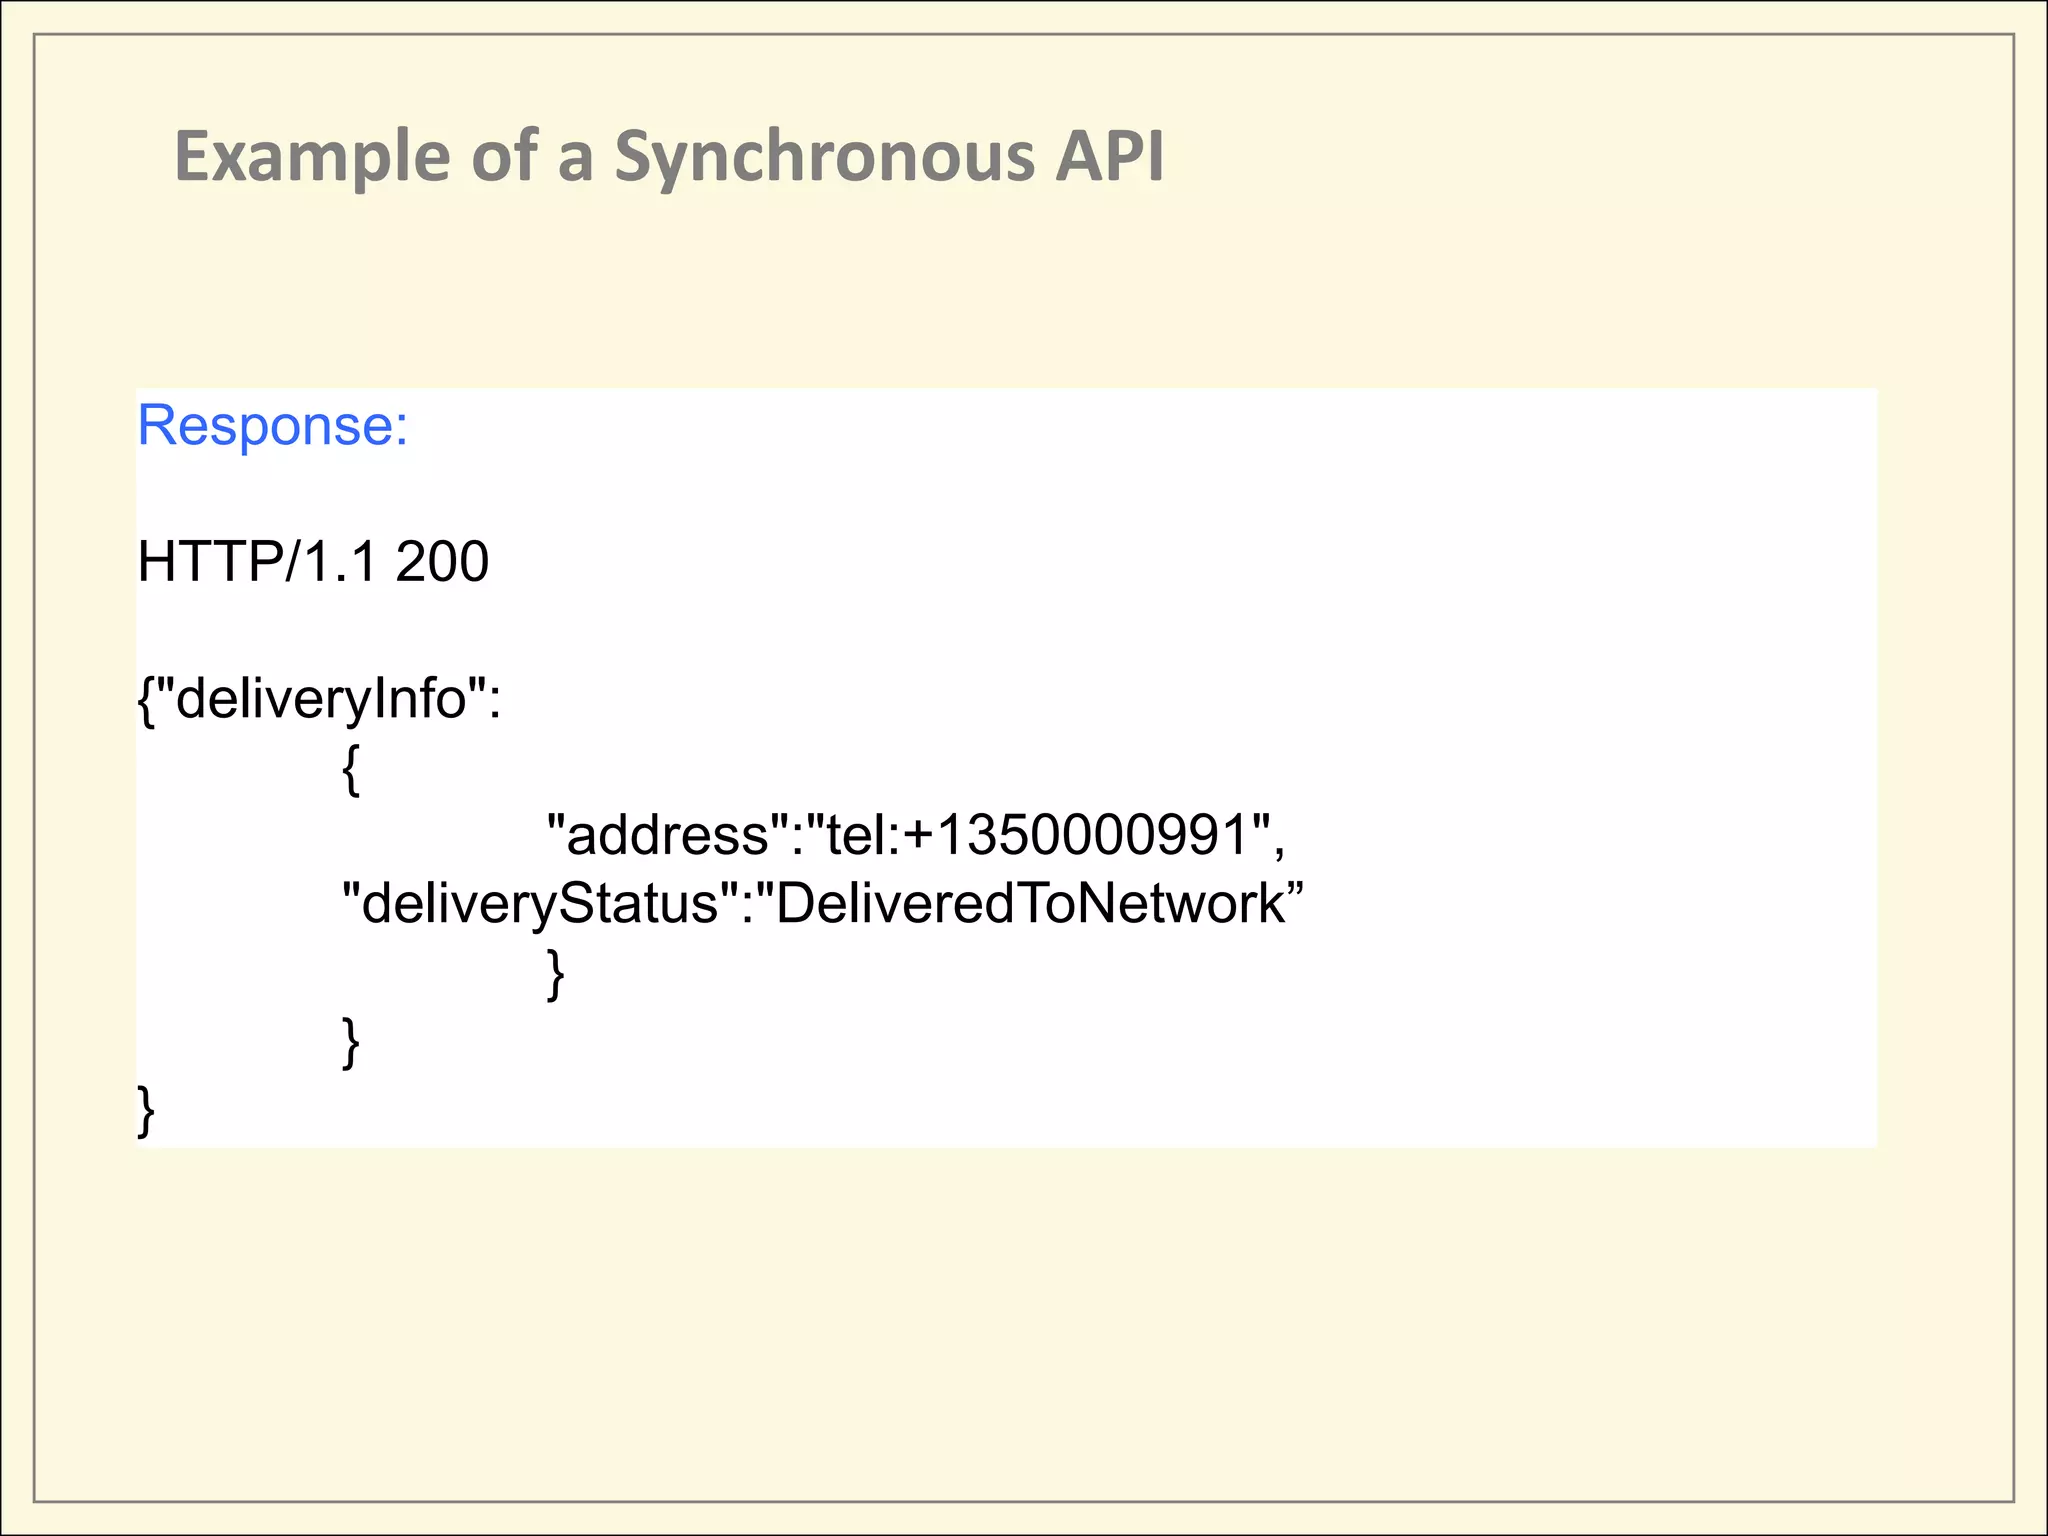Click the "200" status code
This screenshot has width=2048, height=1536.
[x=442, y=561]
